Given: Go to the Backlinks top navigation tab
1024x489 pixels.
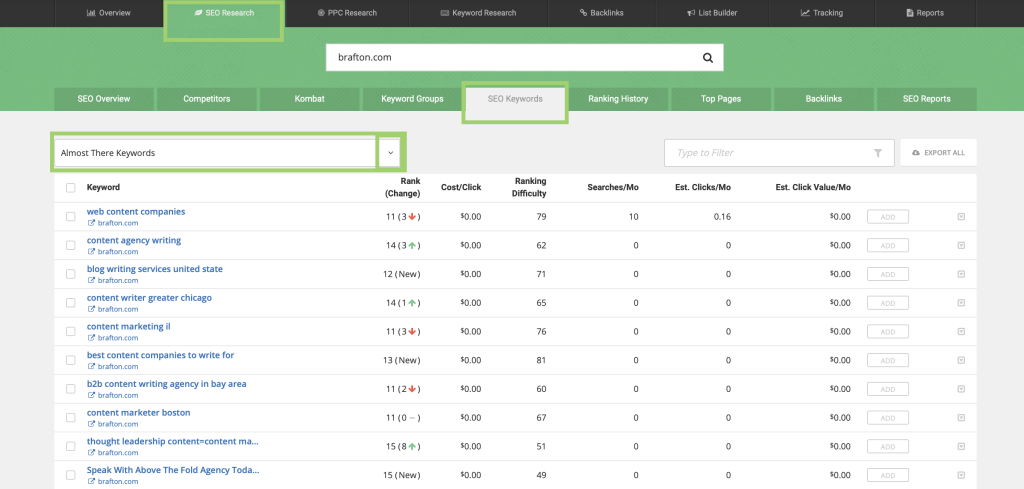Looking at the screenshot, I should point(601,13).
